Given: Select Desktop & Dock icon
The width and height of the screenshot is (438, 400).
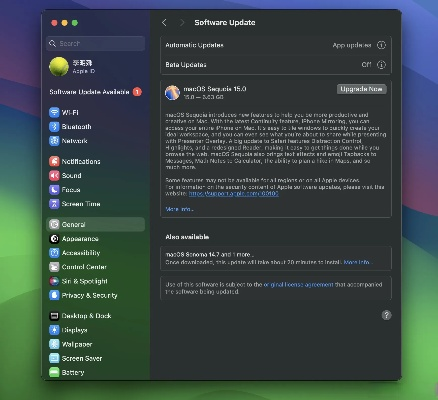Looking at the screenshot, I should (x=54, y=316).
